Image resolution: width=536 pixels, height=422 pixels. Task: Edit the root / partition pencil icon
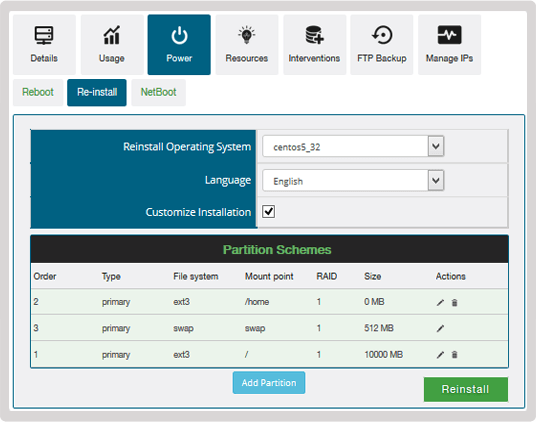pos(440,355)
